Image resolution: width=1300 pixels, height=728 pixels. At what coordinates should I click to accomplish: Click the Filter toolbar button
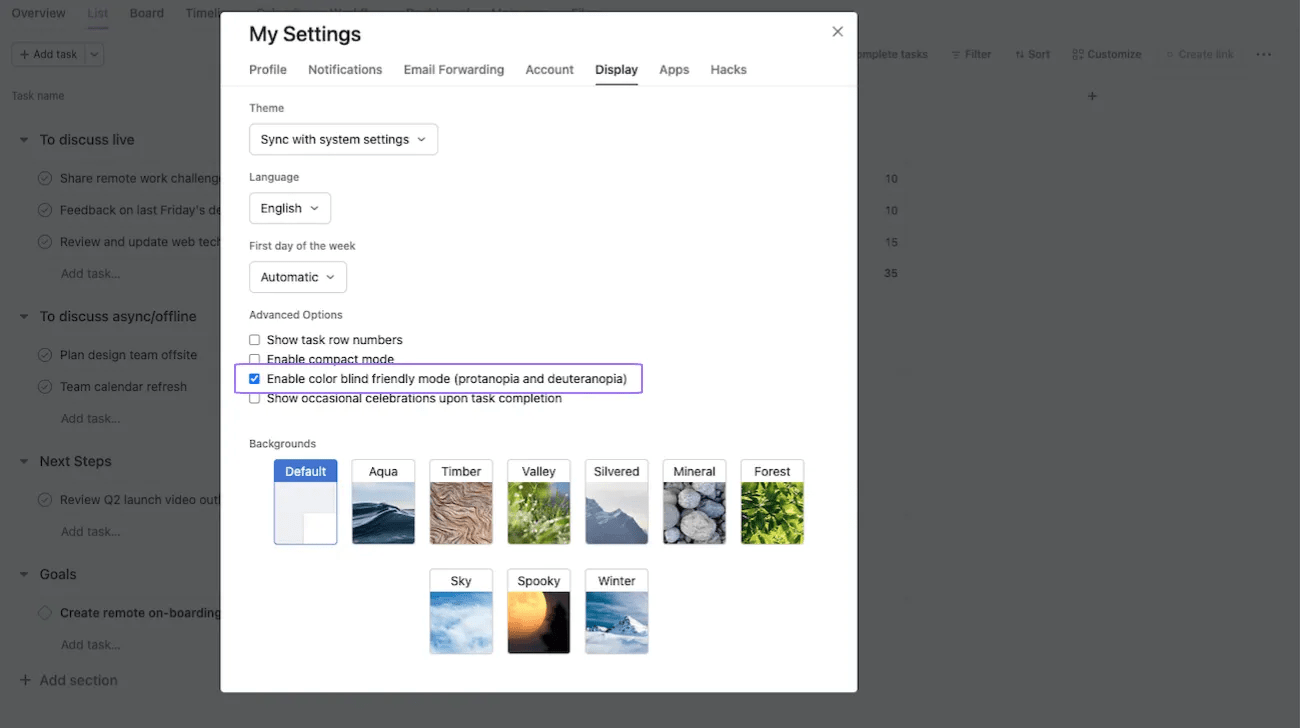(x=970, y=54)
